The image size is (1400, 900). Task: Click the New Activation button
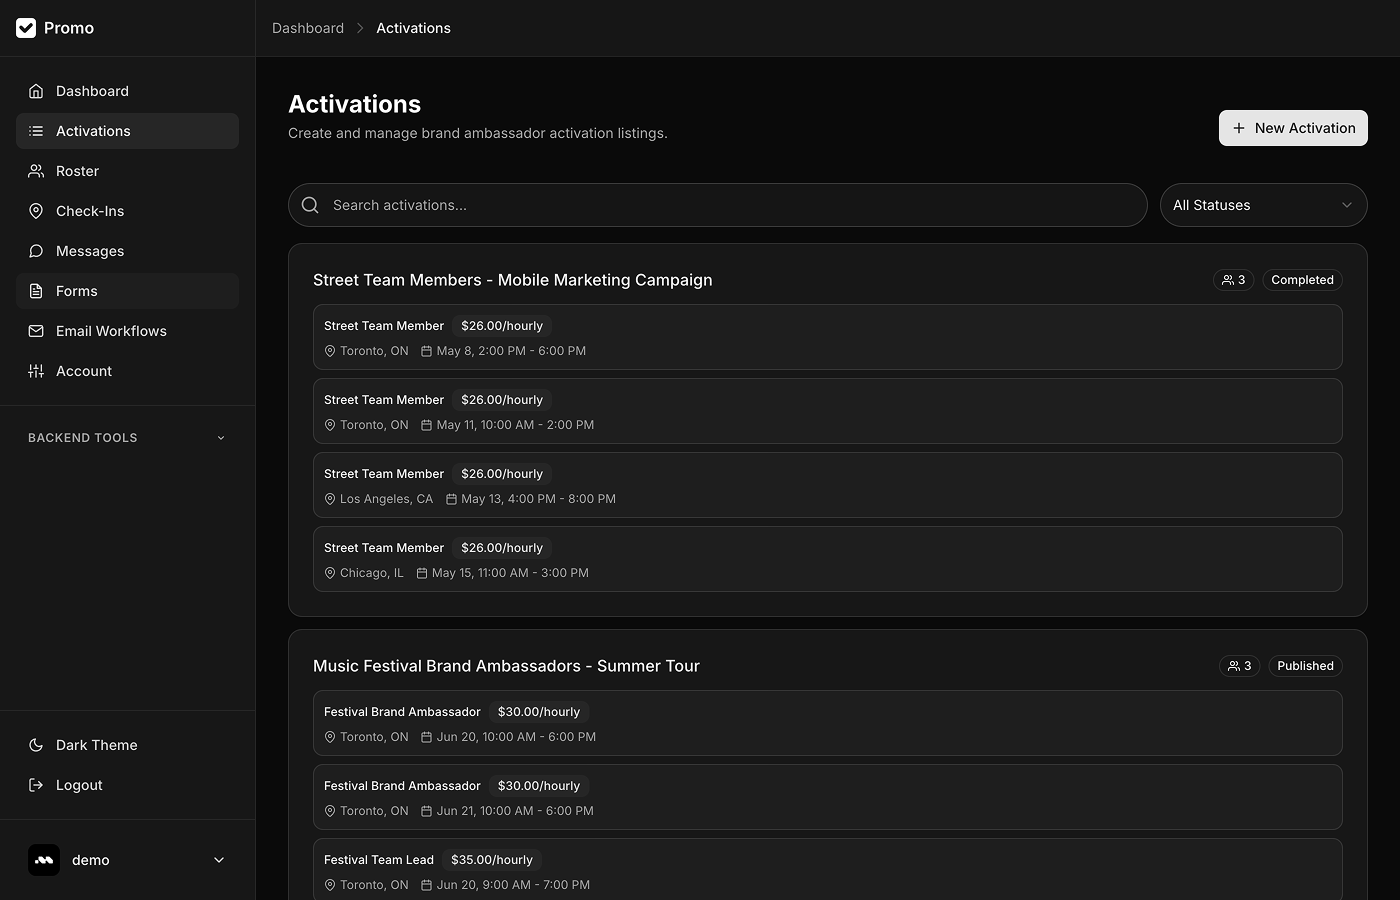click(1293, 128)
